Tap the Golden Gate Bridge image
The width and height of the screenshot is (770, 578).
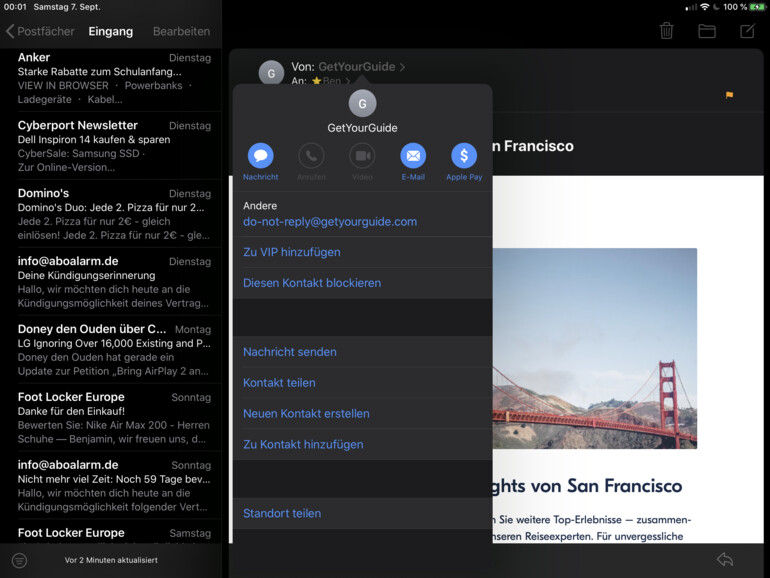click(x=595, y=348)
